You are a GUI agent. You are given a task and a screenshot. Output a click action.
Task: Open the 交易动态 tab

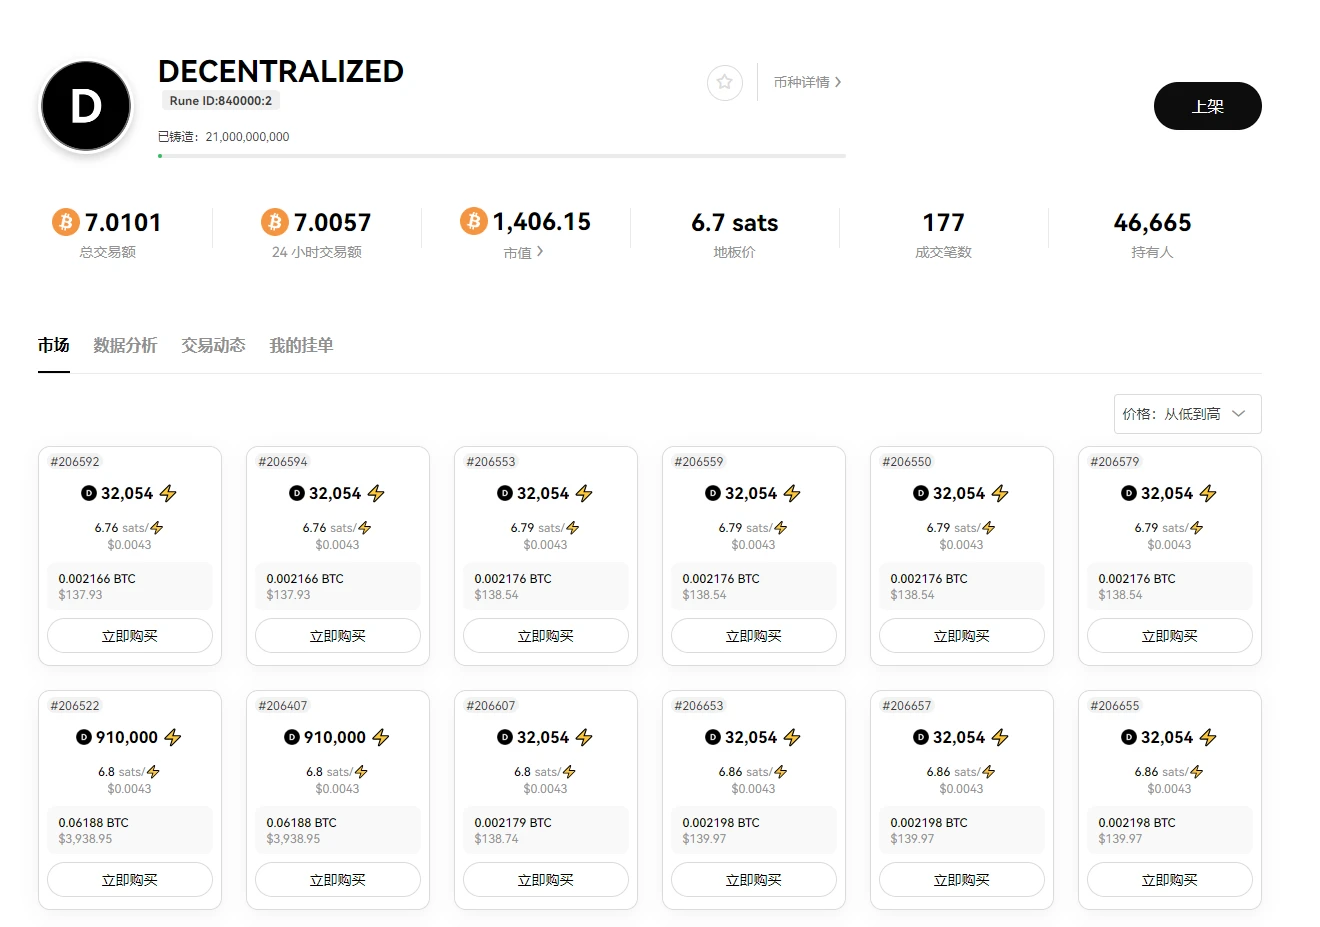coord(213,345)
